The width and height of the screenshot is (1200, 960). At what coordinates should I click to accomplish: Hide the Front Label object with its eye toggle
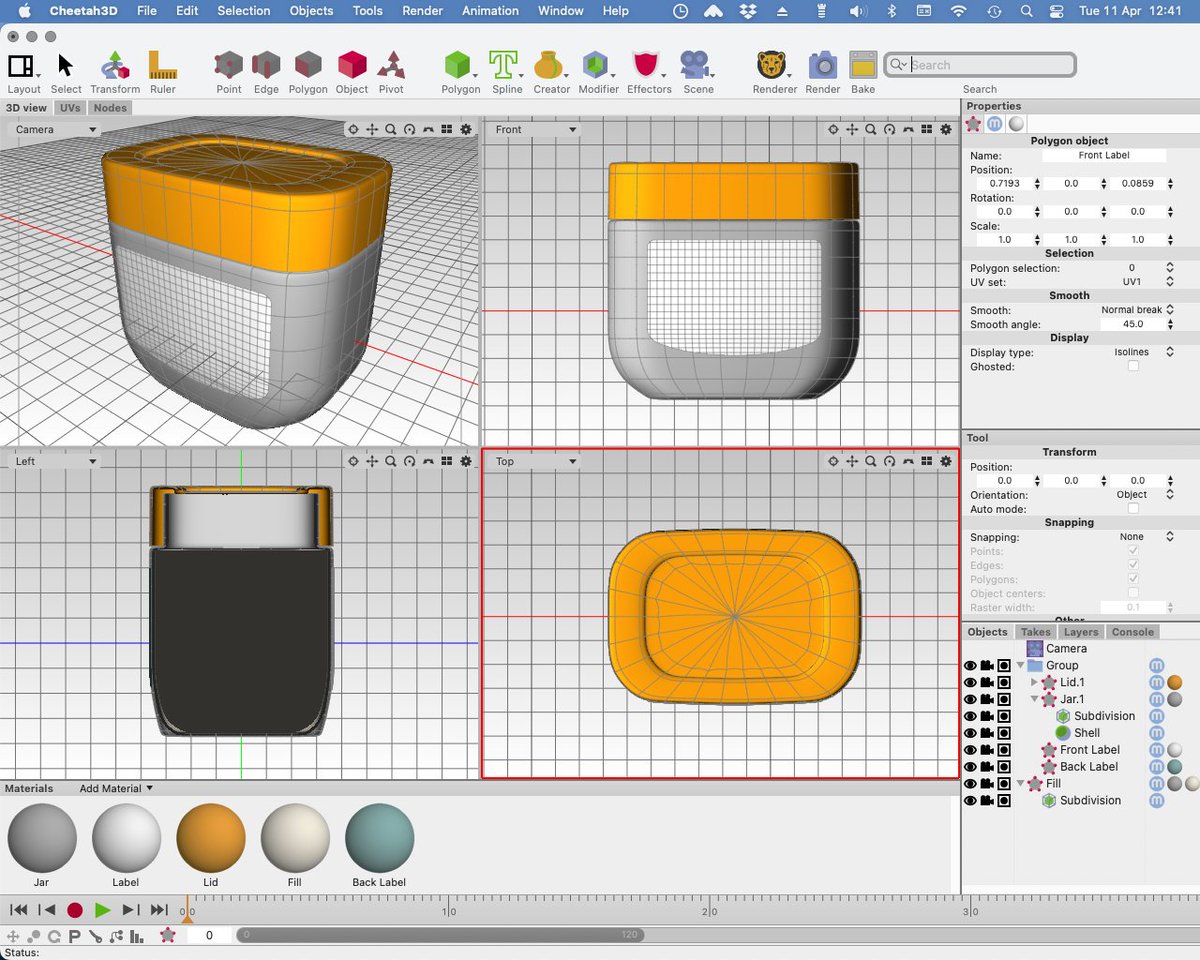(969, 749)
